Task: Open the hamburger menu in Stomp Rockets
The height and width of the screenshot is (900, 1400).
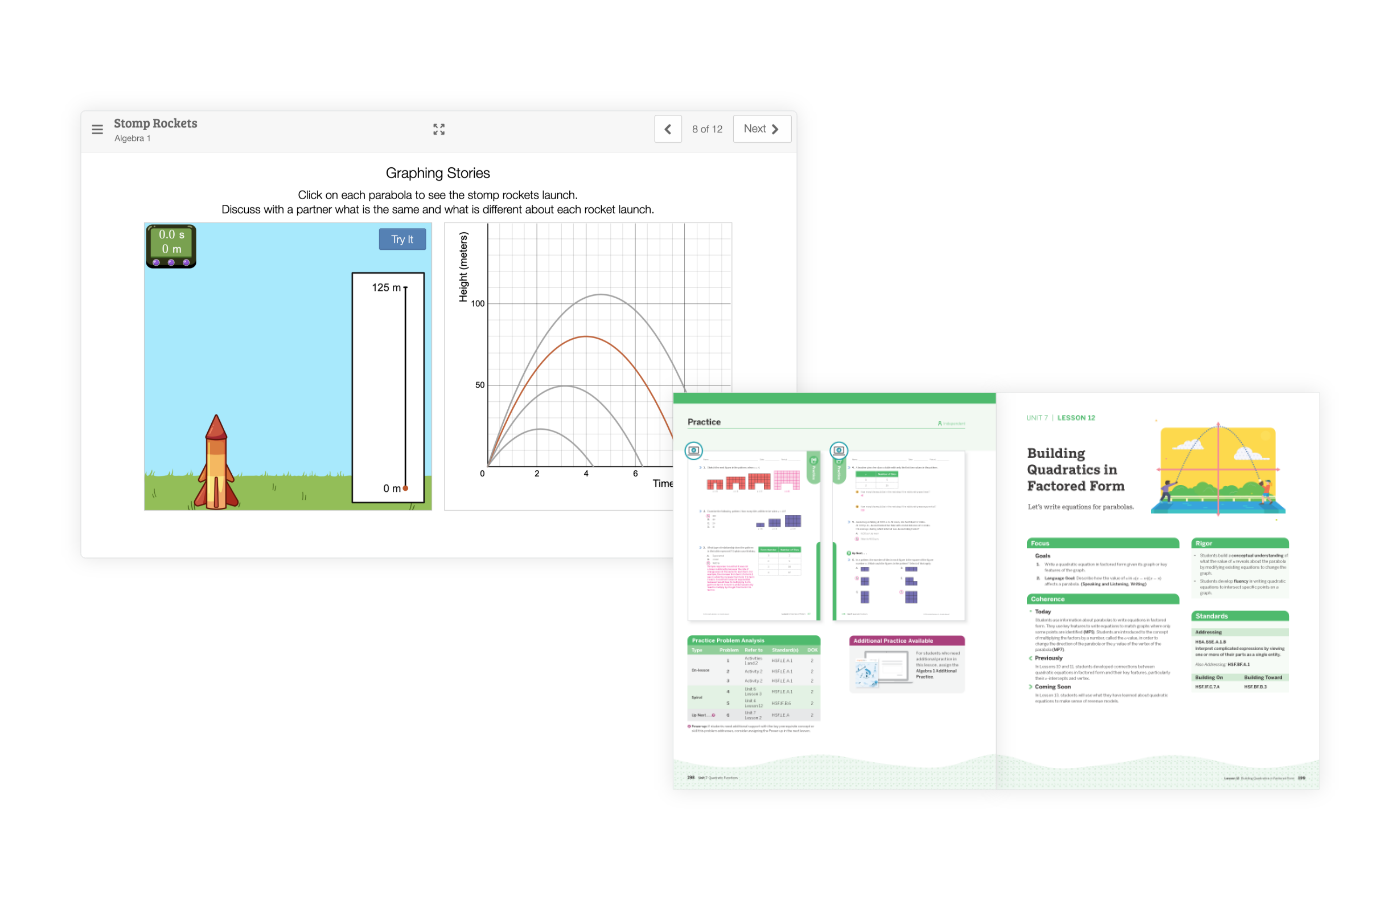Action: [97, 129]
